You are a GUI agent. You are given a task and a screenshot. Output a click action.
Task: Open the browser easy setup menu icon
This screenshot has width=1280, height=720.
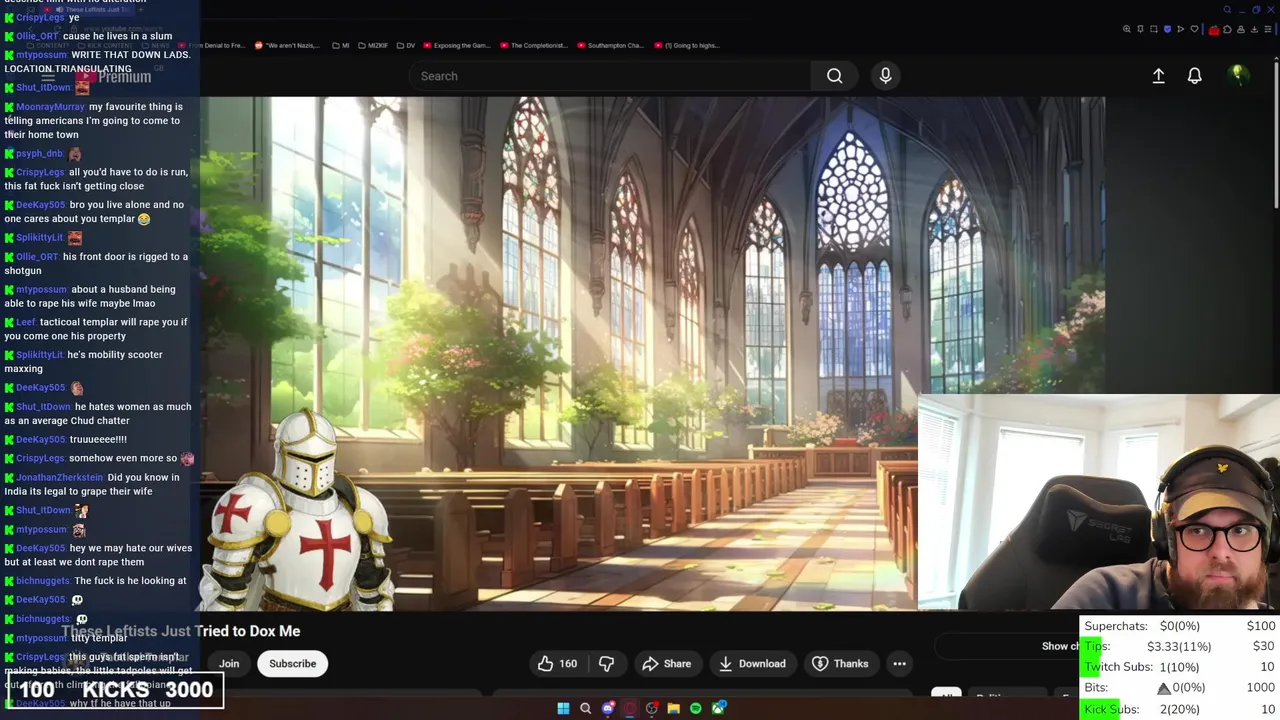pos(1268,29)
